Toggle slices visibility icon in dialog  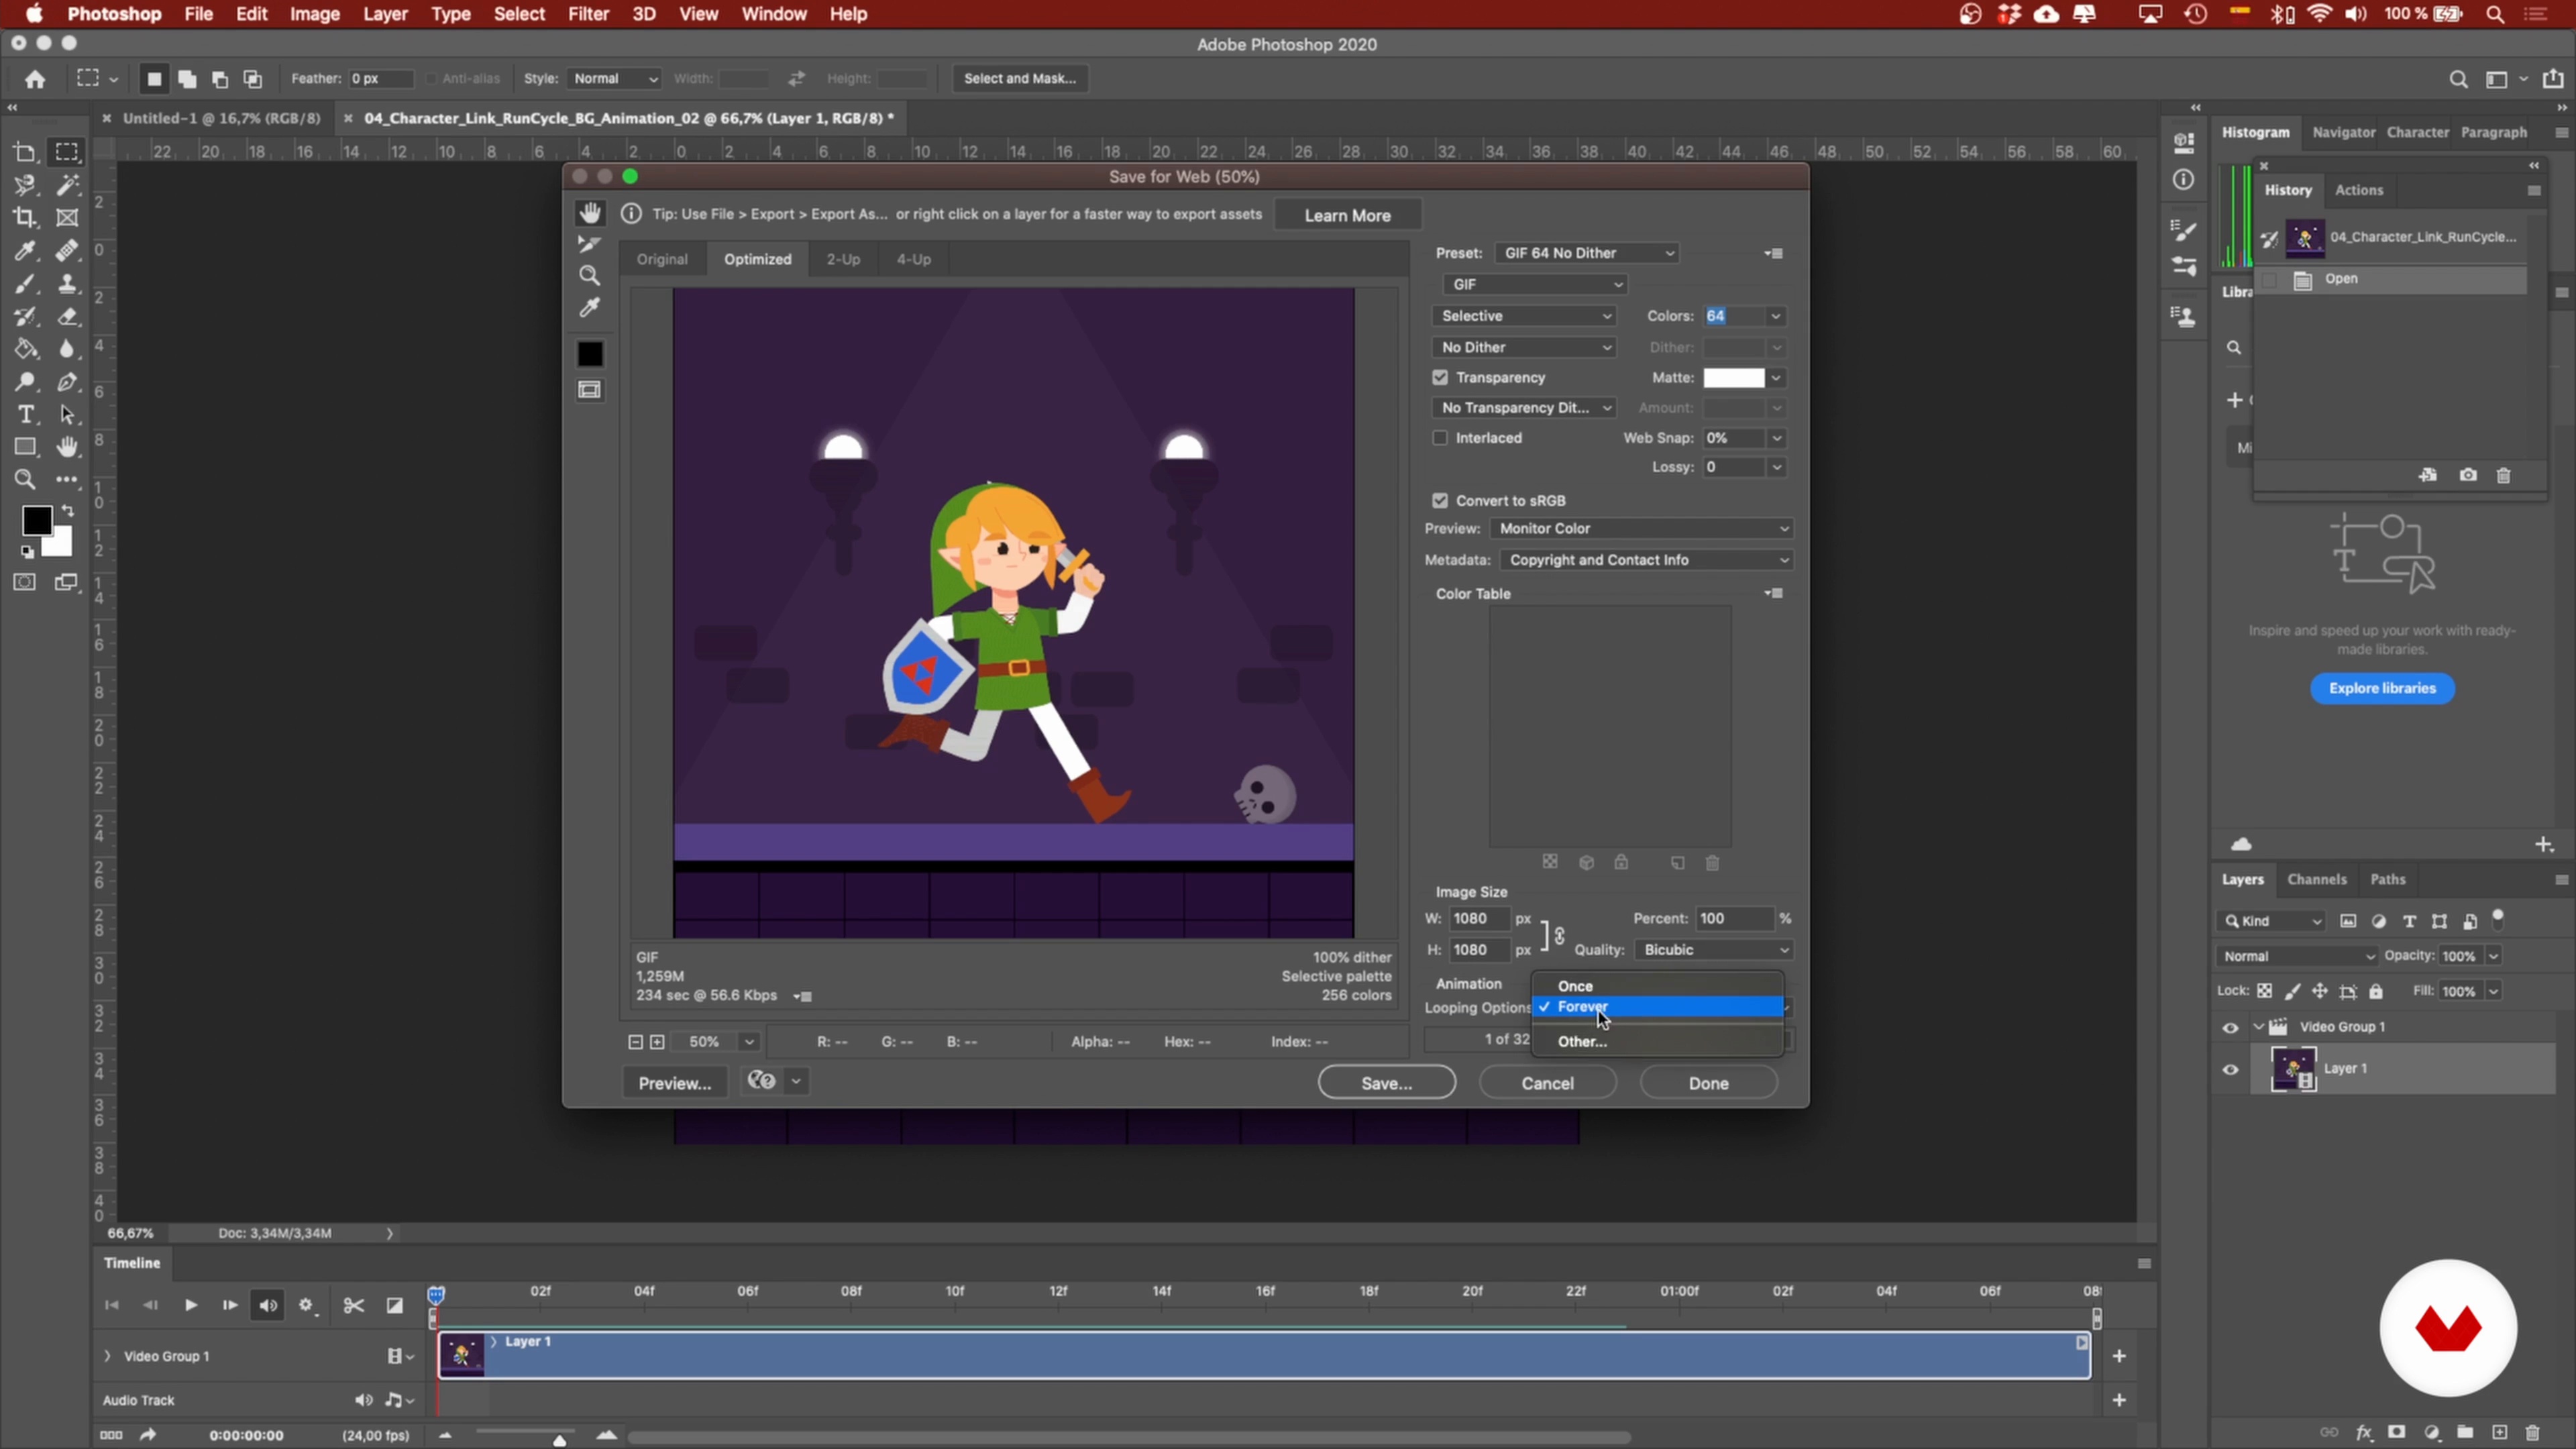pos(590,390)
